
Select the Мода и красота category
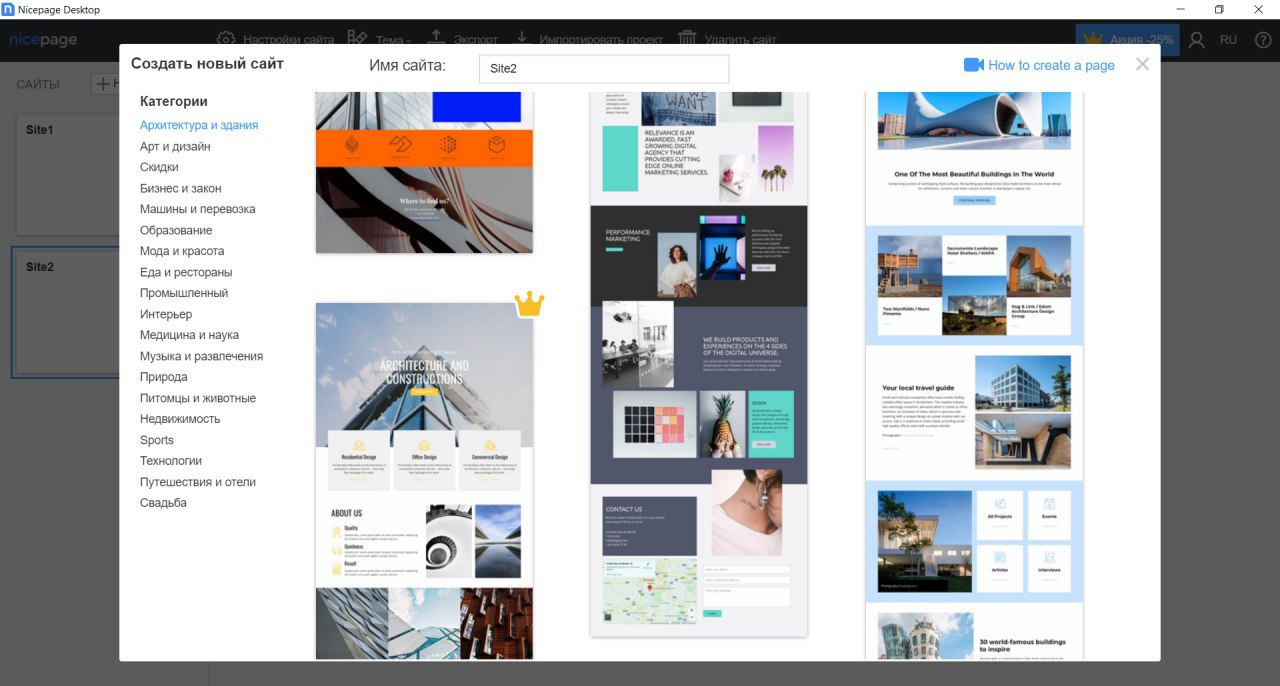point(182,251)
